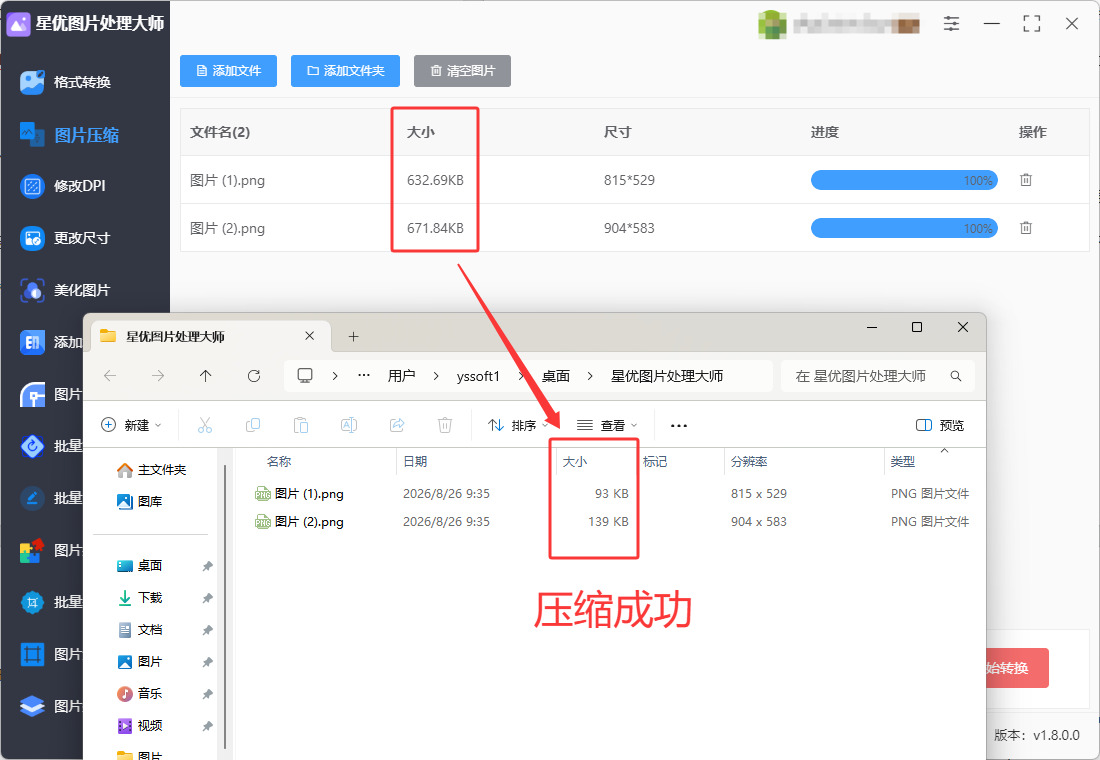The image size is (1100, 760).
Task: Click 清空图片 button
Action: [462, 71]
